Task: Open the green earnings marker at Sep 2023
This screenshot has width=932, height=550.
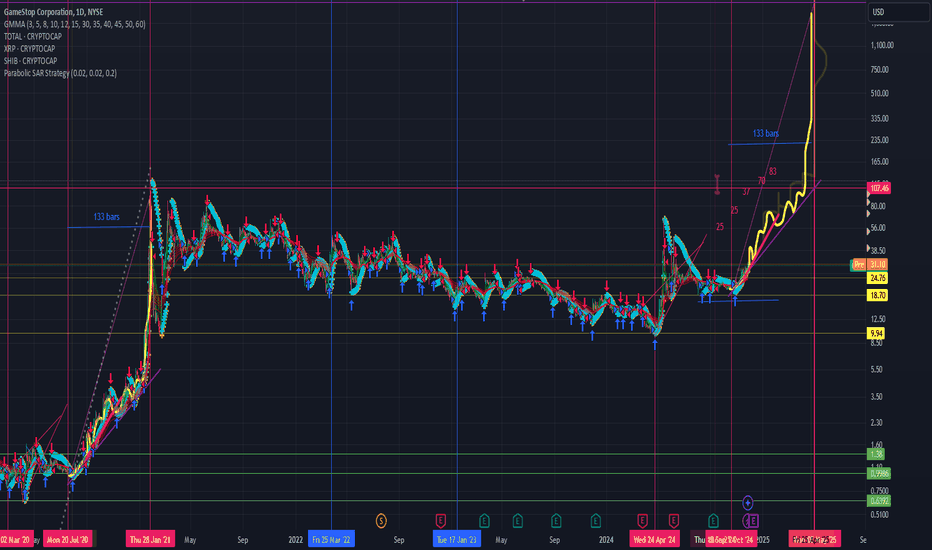Action: click(x=556, y=521)
